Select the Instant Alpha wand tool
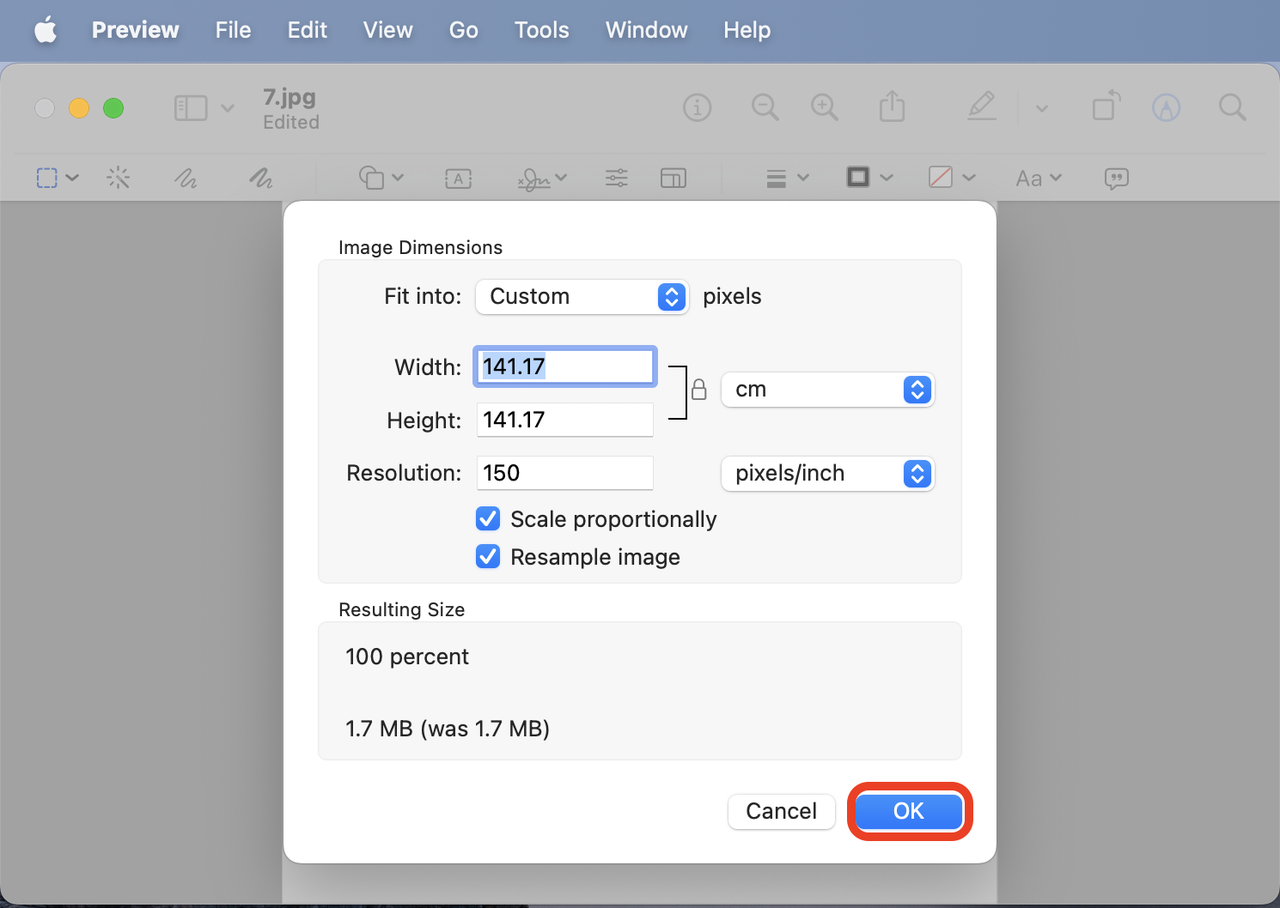This screenshot has width=1280, height=908. click(x=118, y=178)
